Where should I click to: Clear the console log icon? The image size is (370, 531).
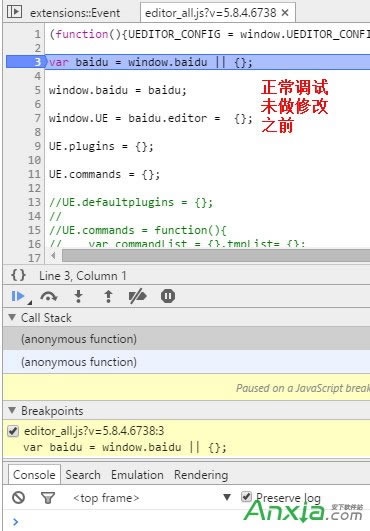(x=18, y=497)
